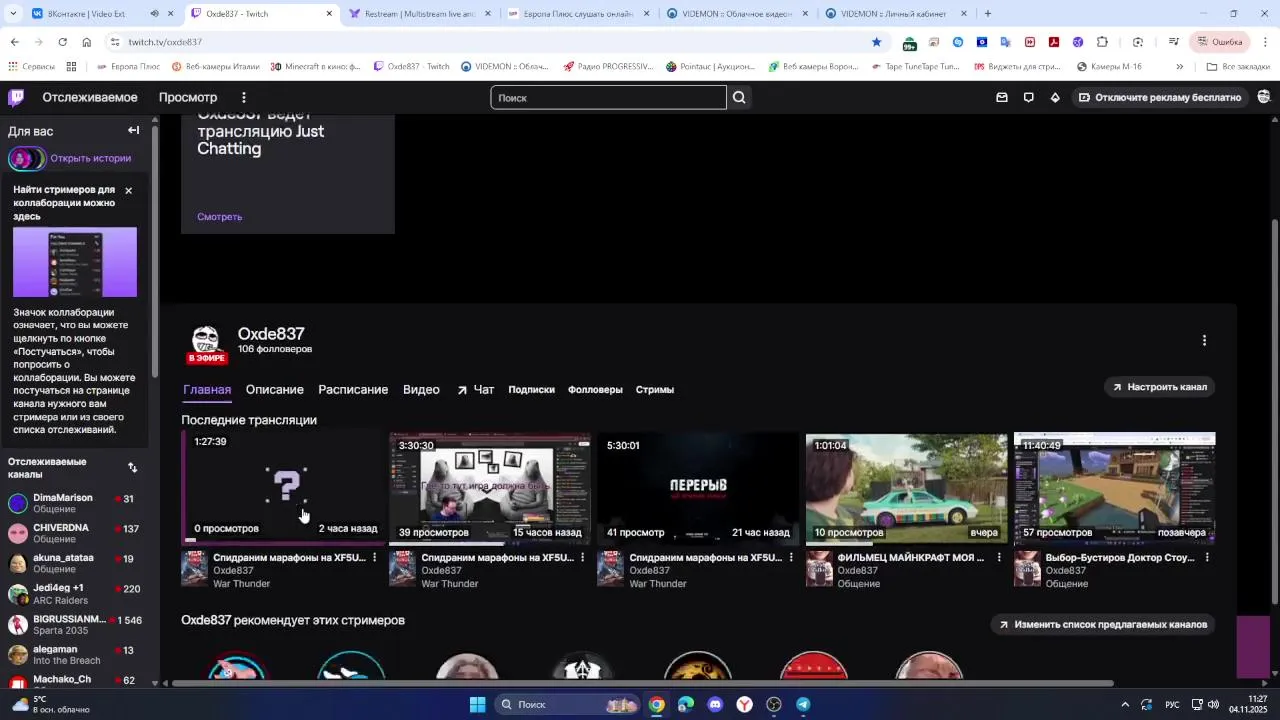Mute the ВКонтакте tab audio icon
The image size is (1280, 720).
154,14
